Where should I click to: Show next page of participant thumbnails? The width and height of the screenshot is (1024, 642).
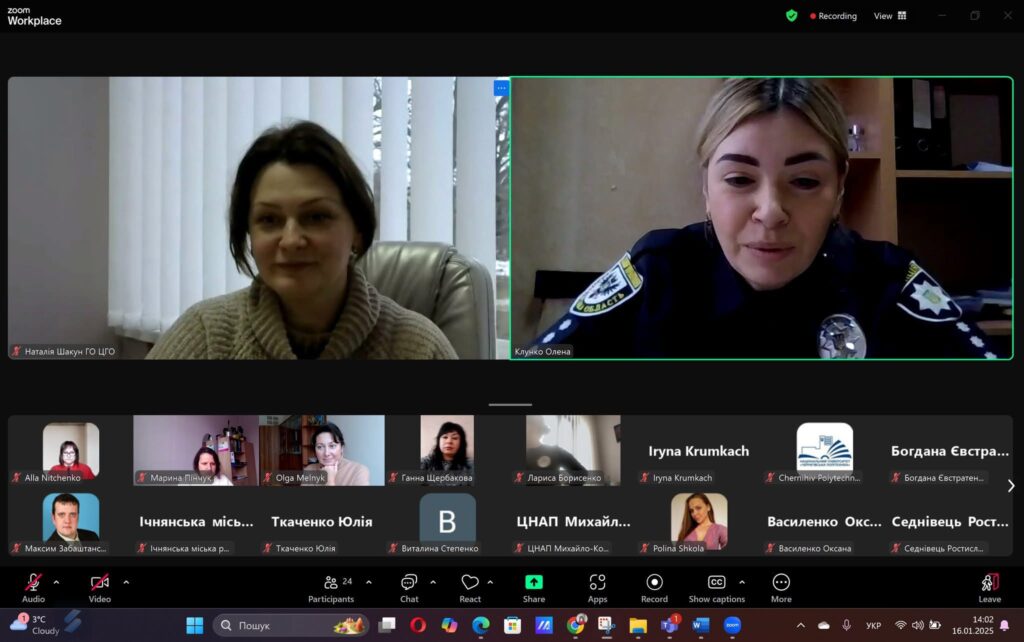pyautogui.click(x=1010, y=486)
